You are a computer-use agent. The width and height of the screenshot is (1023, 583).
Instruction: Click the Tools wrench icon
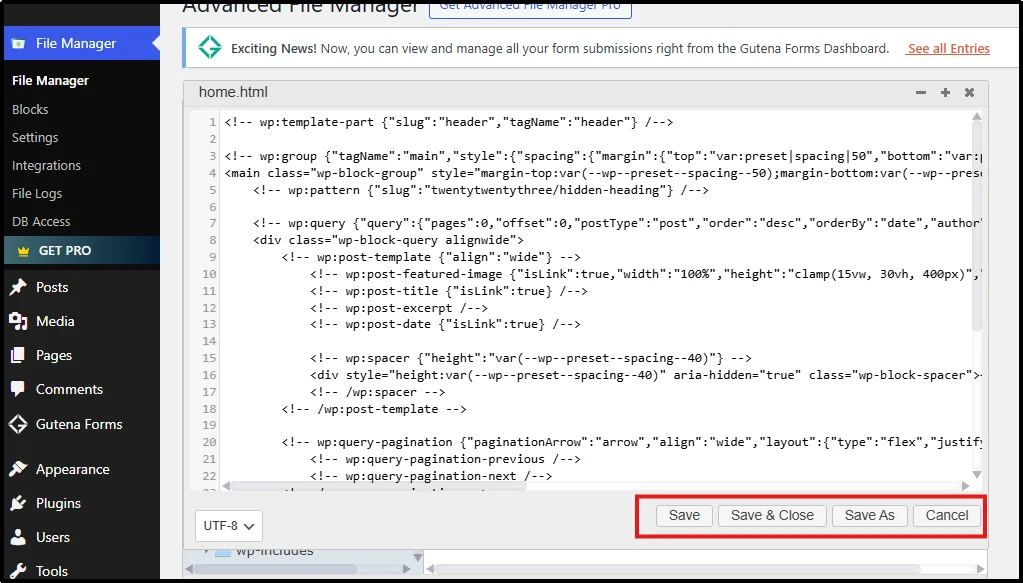(18, 571)
